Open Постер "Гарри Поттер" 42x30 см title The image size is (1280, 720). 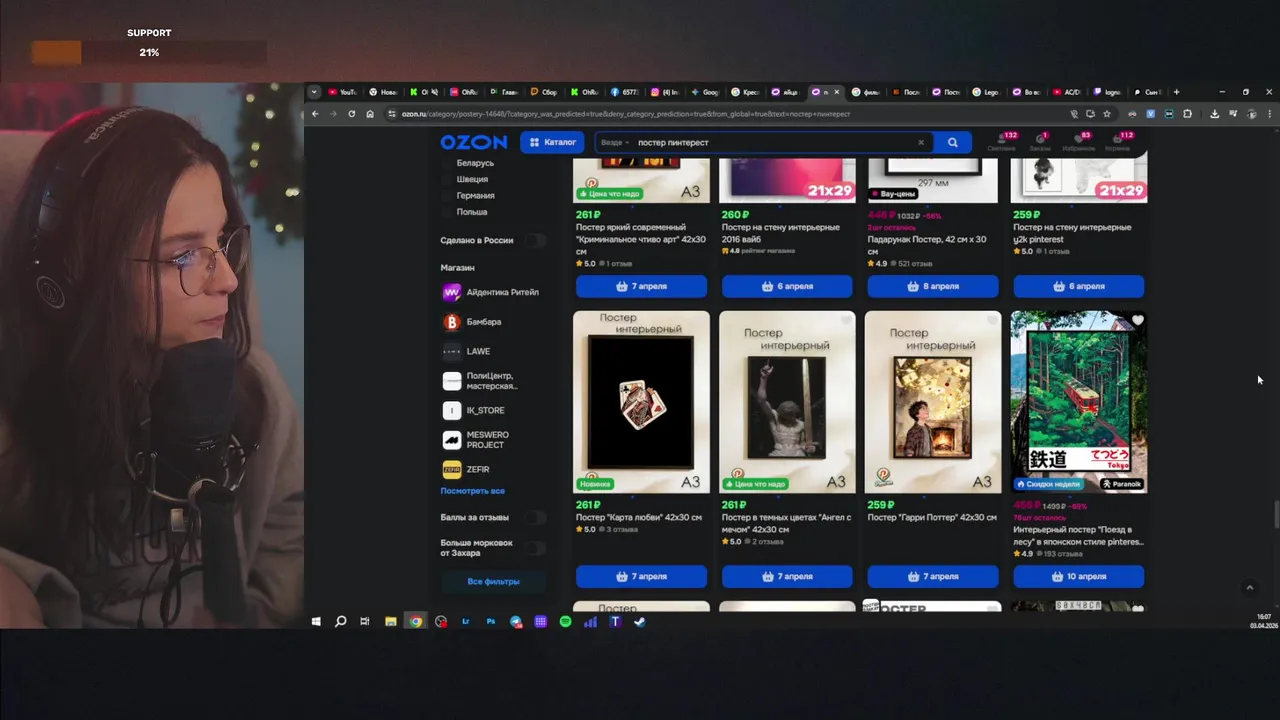[932, 517]
